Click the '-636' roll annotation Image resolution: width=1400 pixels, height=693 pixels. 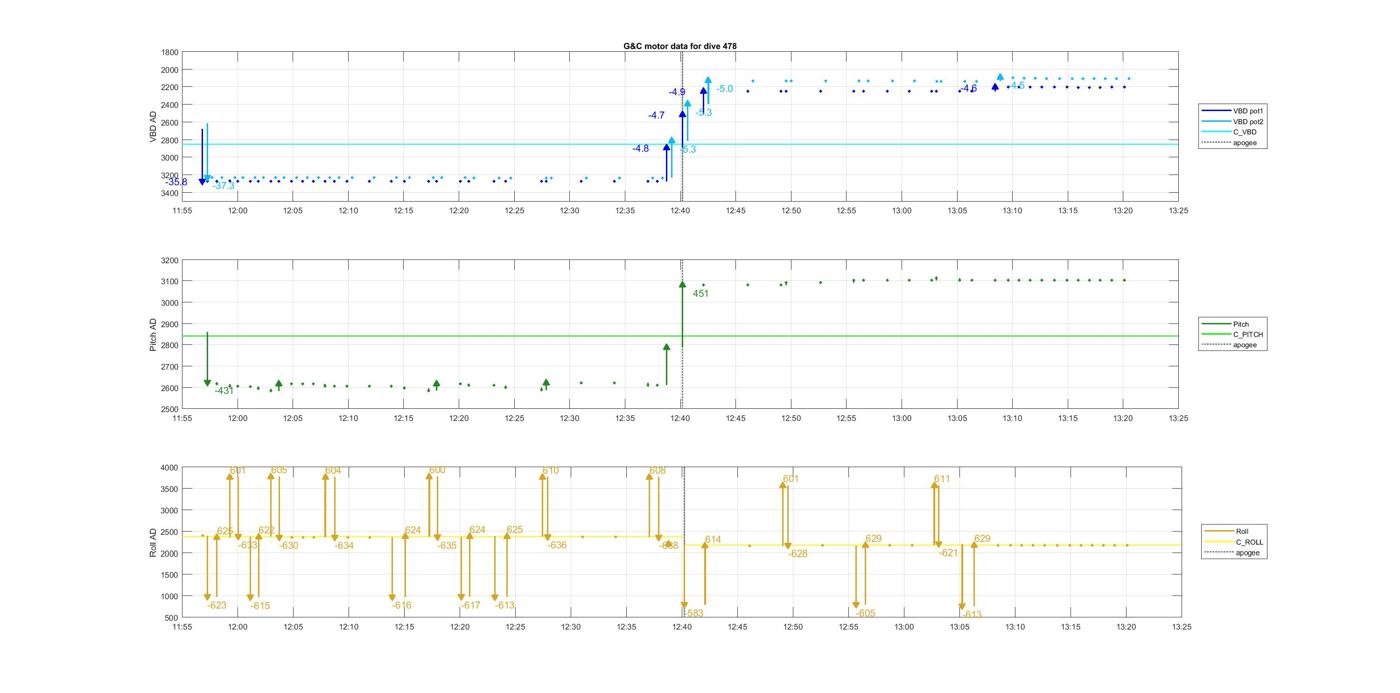click(x=557, y=545)
